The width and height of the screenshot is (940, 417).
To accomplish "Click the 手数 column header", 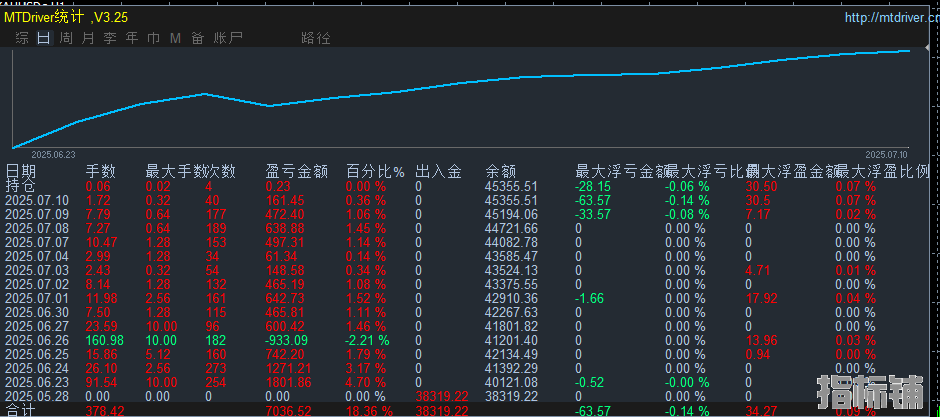I will [101, 172].
